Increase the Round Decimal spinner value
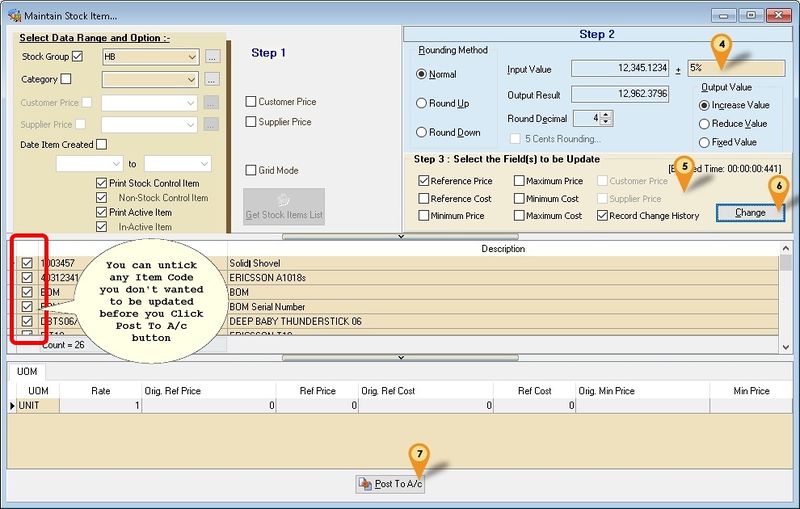 607,114
